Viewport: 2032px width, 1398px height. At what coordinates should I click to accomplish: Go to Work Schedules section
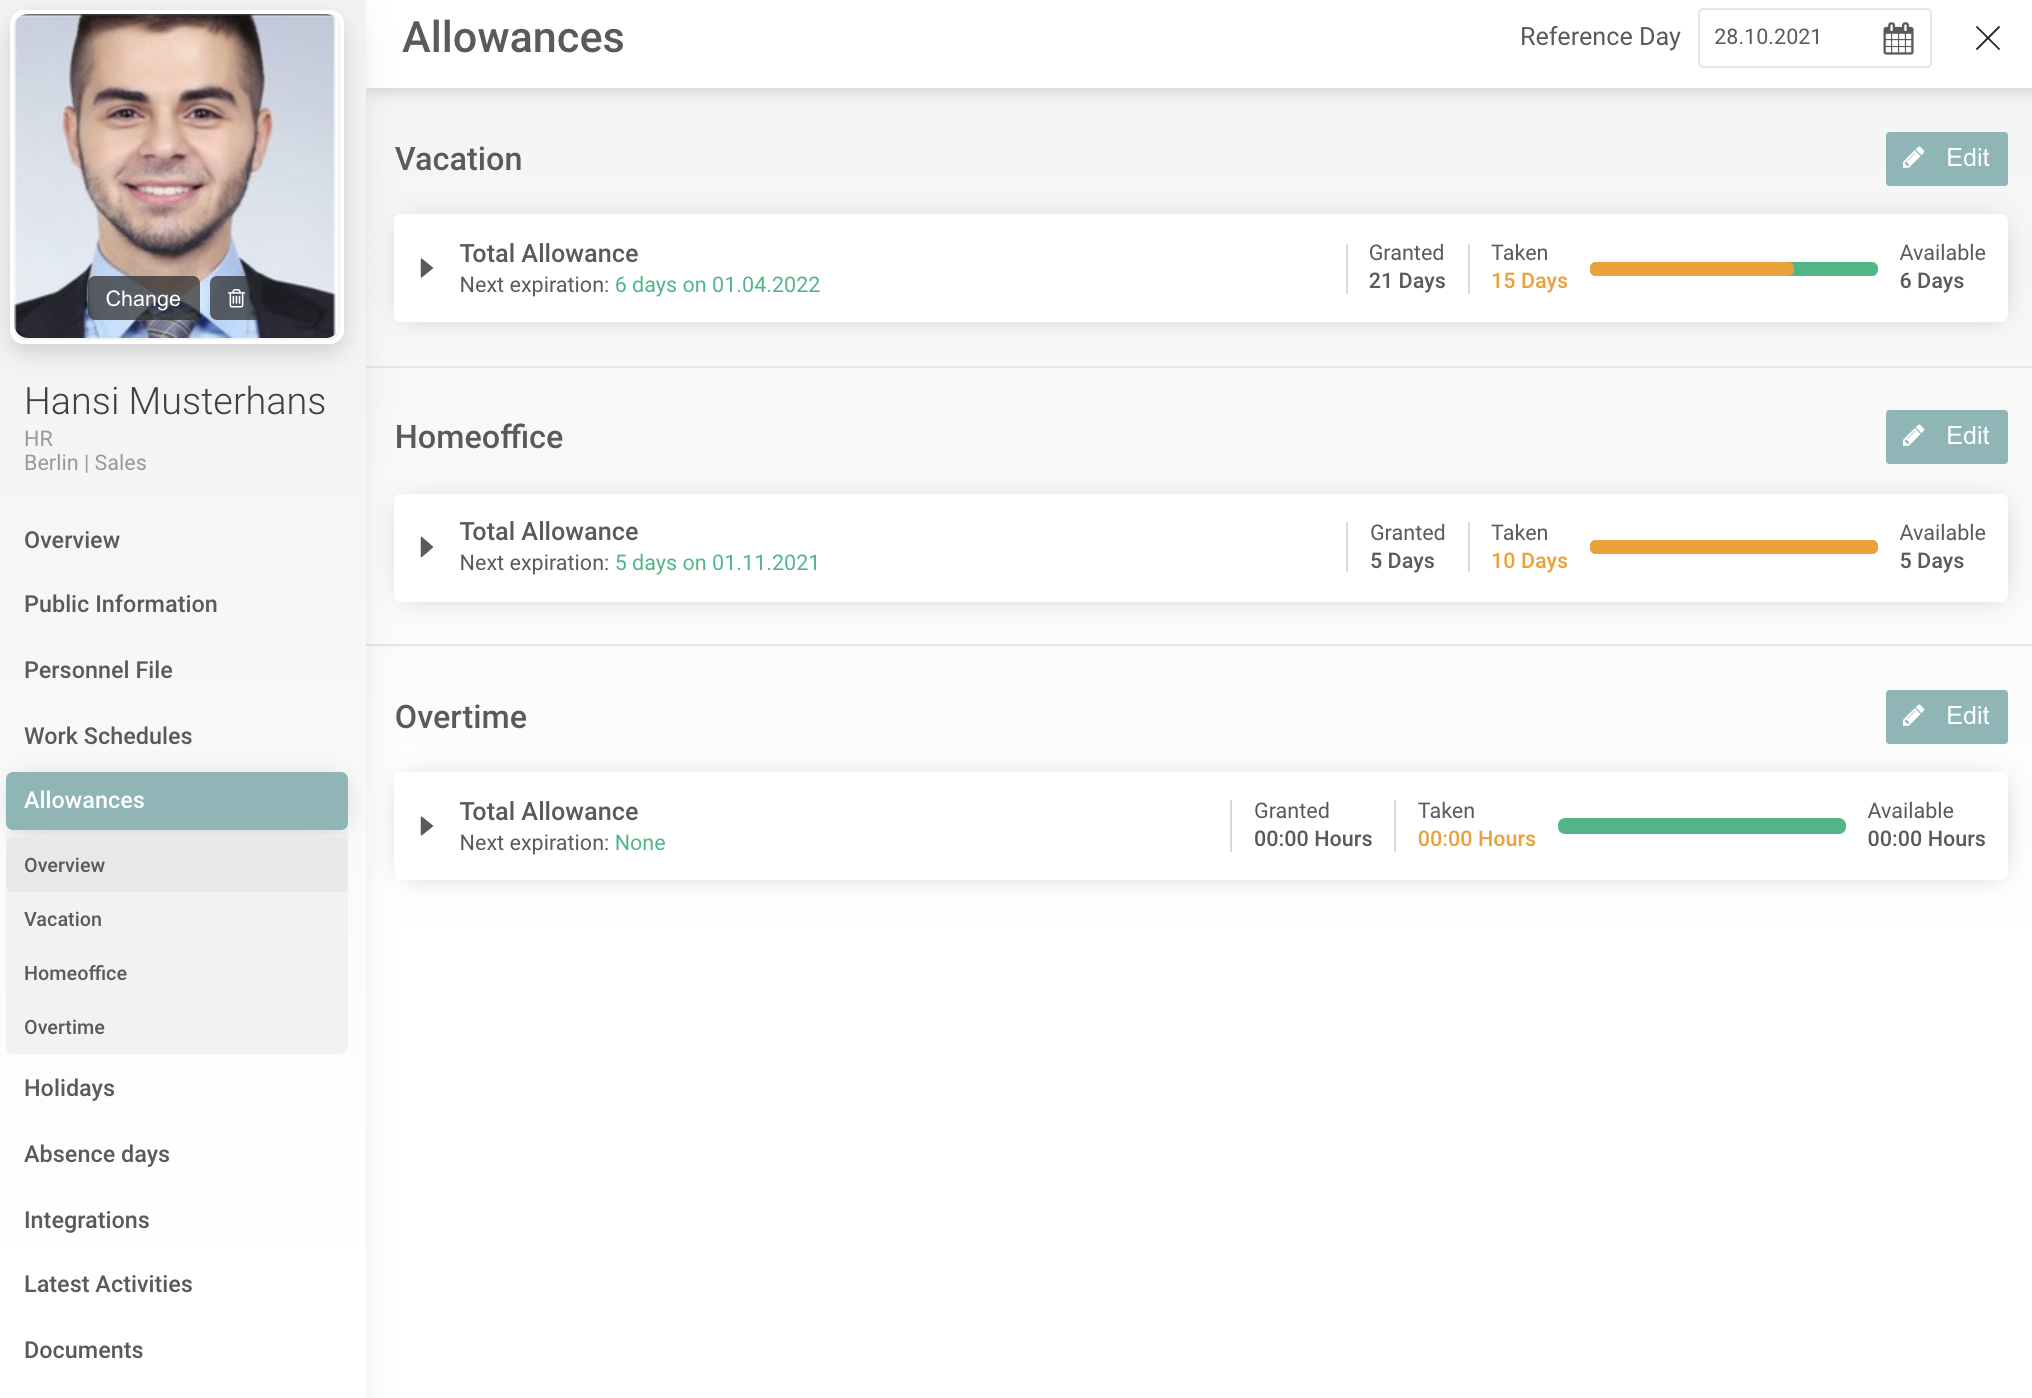click(x=108, y=736)
